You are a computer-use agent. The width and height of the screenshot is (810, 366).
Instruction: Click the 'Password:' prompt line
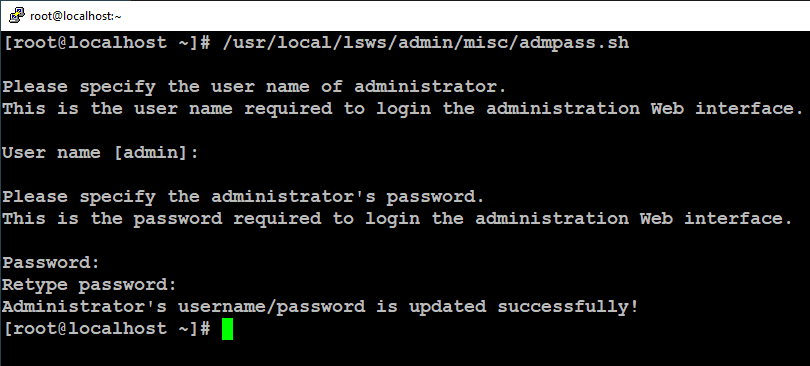tap(51, 263)
